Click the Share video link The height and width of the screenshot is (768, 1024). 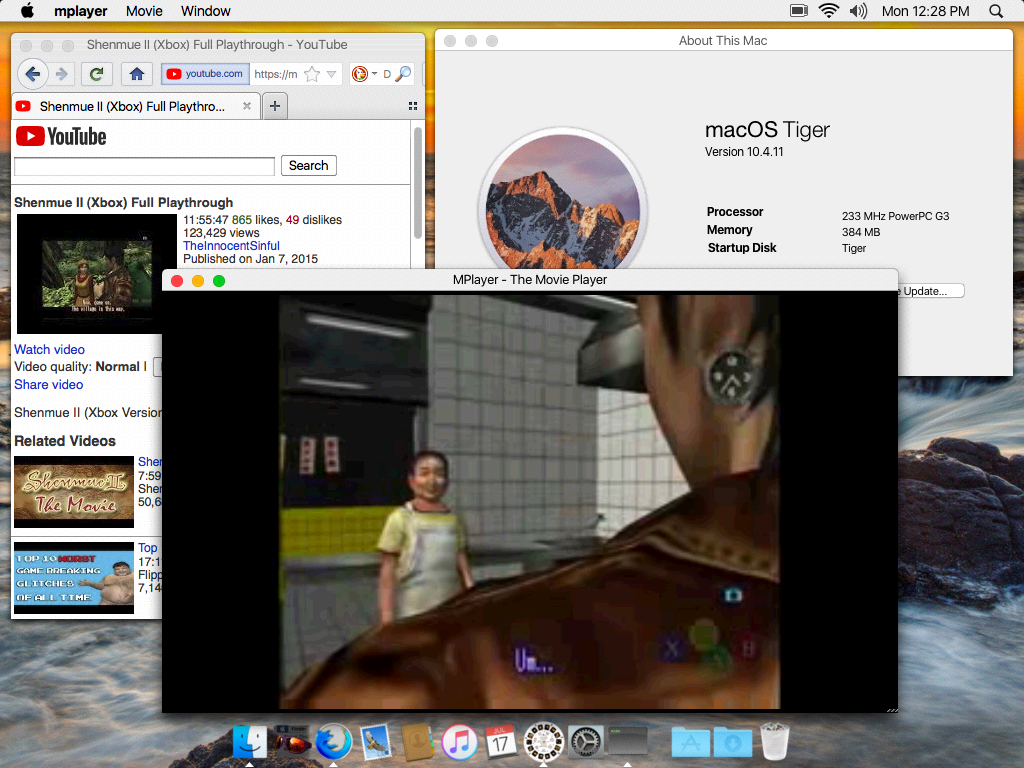(49, 385)
